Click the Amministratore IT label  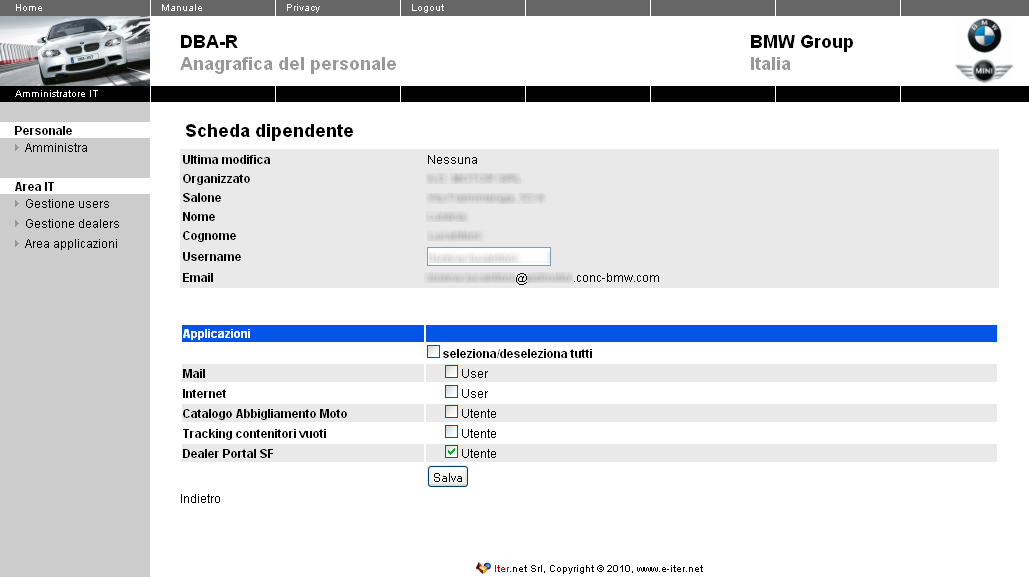coord(56,94)
